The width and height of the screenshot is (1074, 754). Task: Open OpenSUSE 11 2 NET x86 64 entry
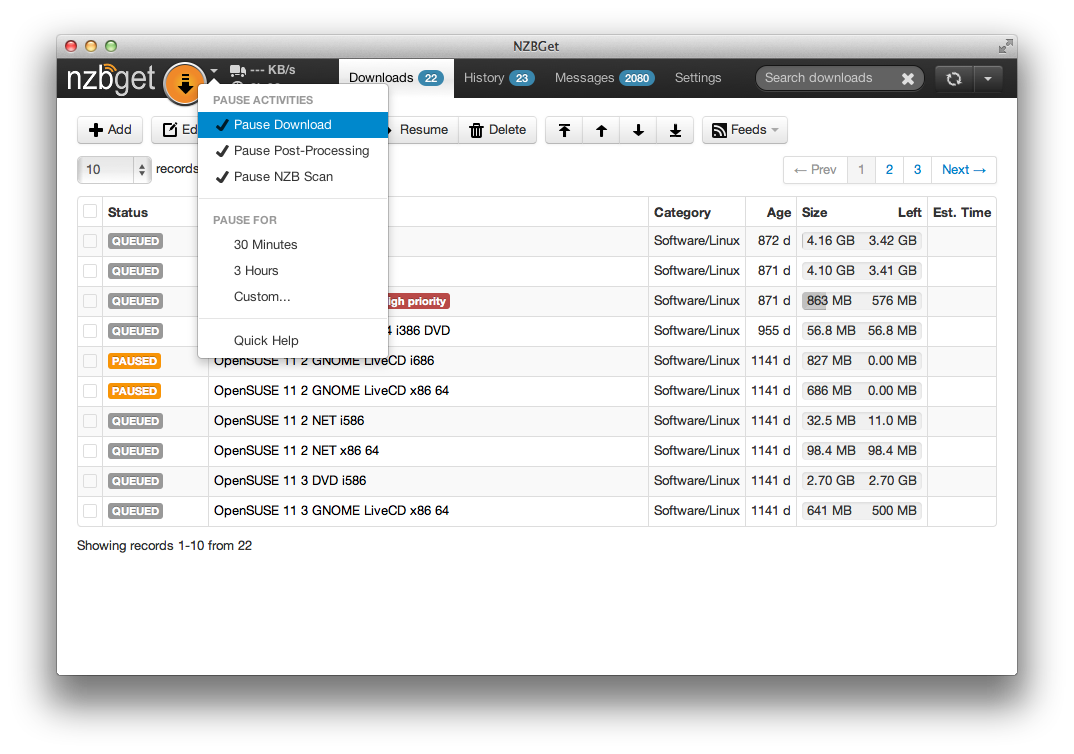point(297,451)
